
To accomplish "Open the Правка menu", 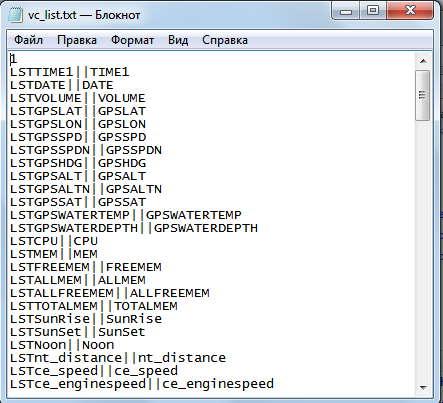I will click(77, 40).
